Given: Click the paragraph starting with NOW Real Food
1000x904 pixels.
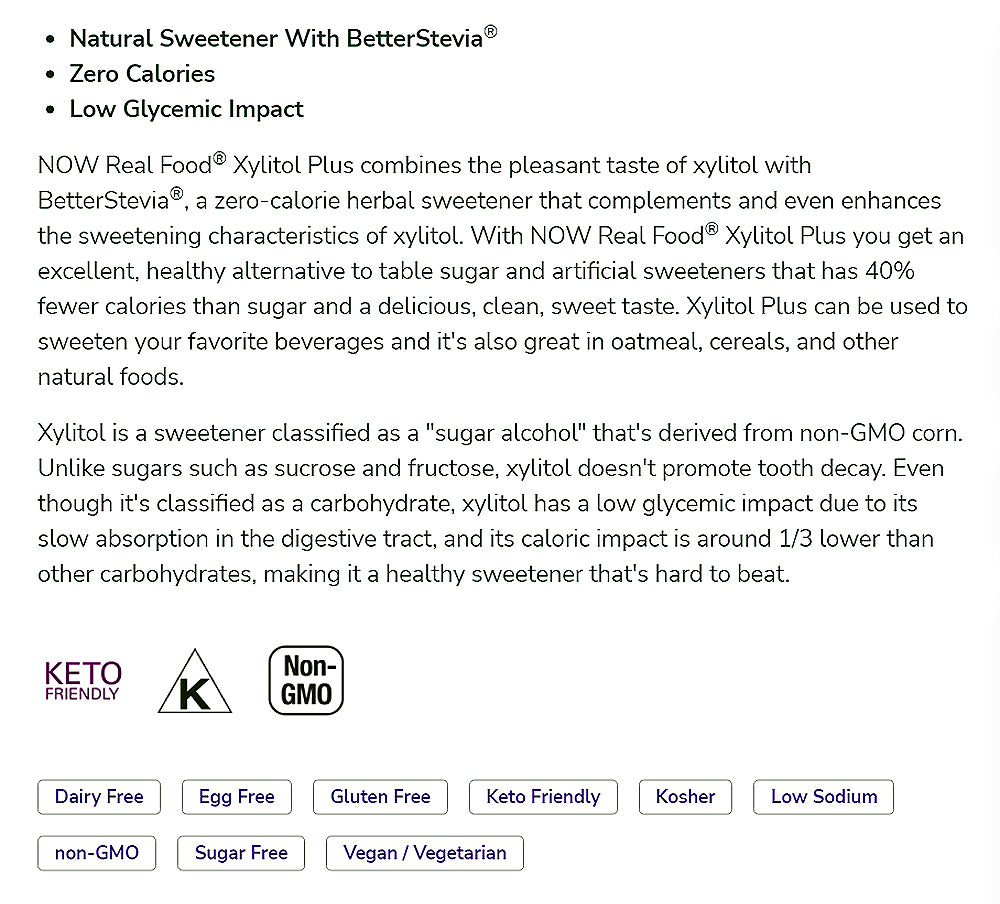Looking at the screenshot, I should [500, 270].
